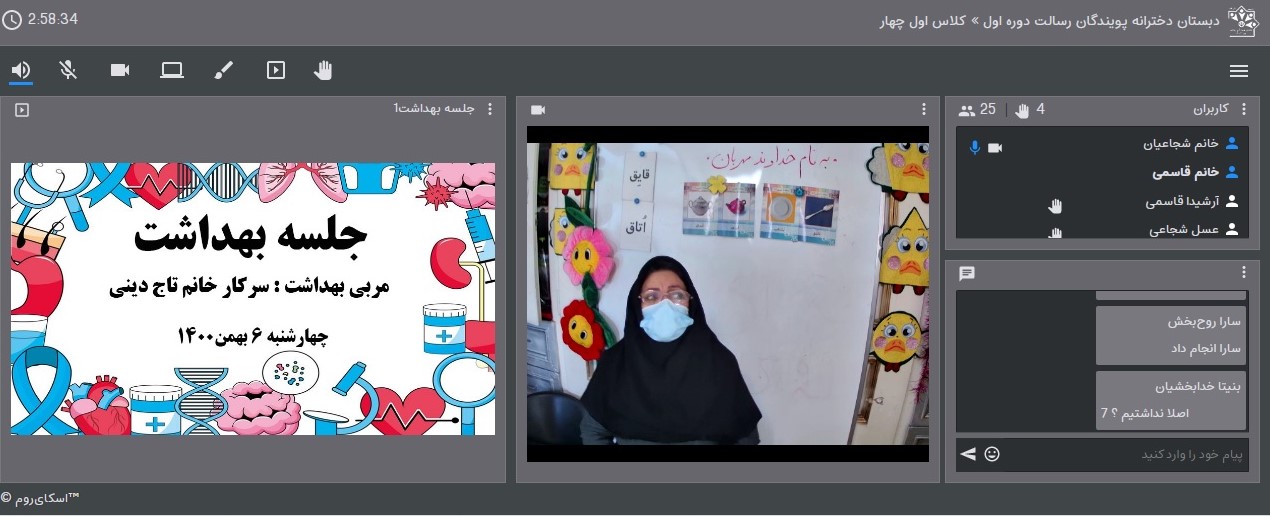The image size is (1270, 517).
Task: Open chat panel three-dot menu
Action: pos(1243,273)
